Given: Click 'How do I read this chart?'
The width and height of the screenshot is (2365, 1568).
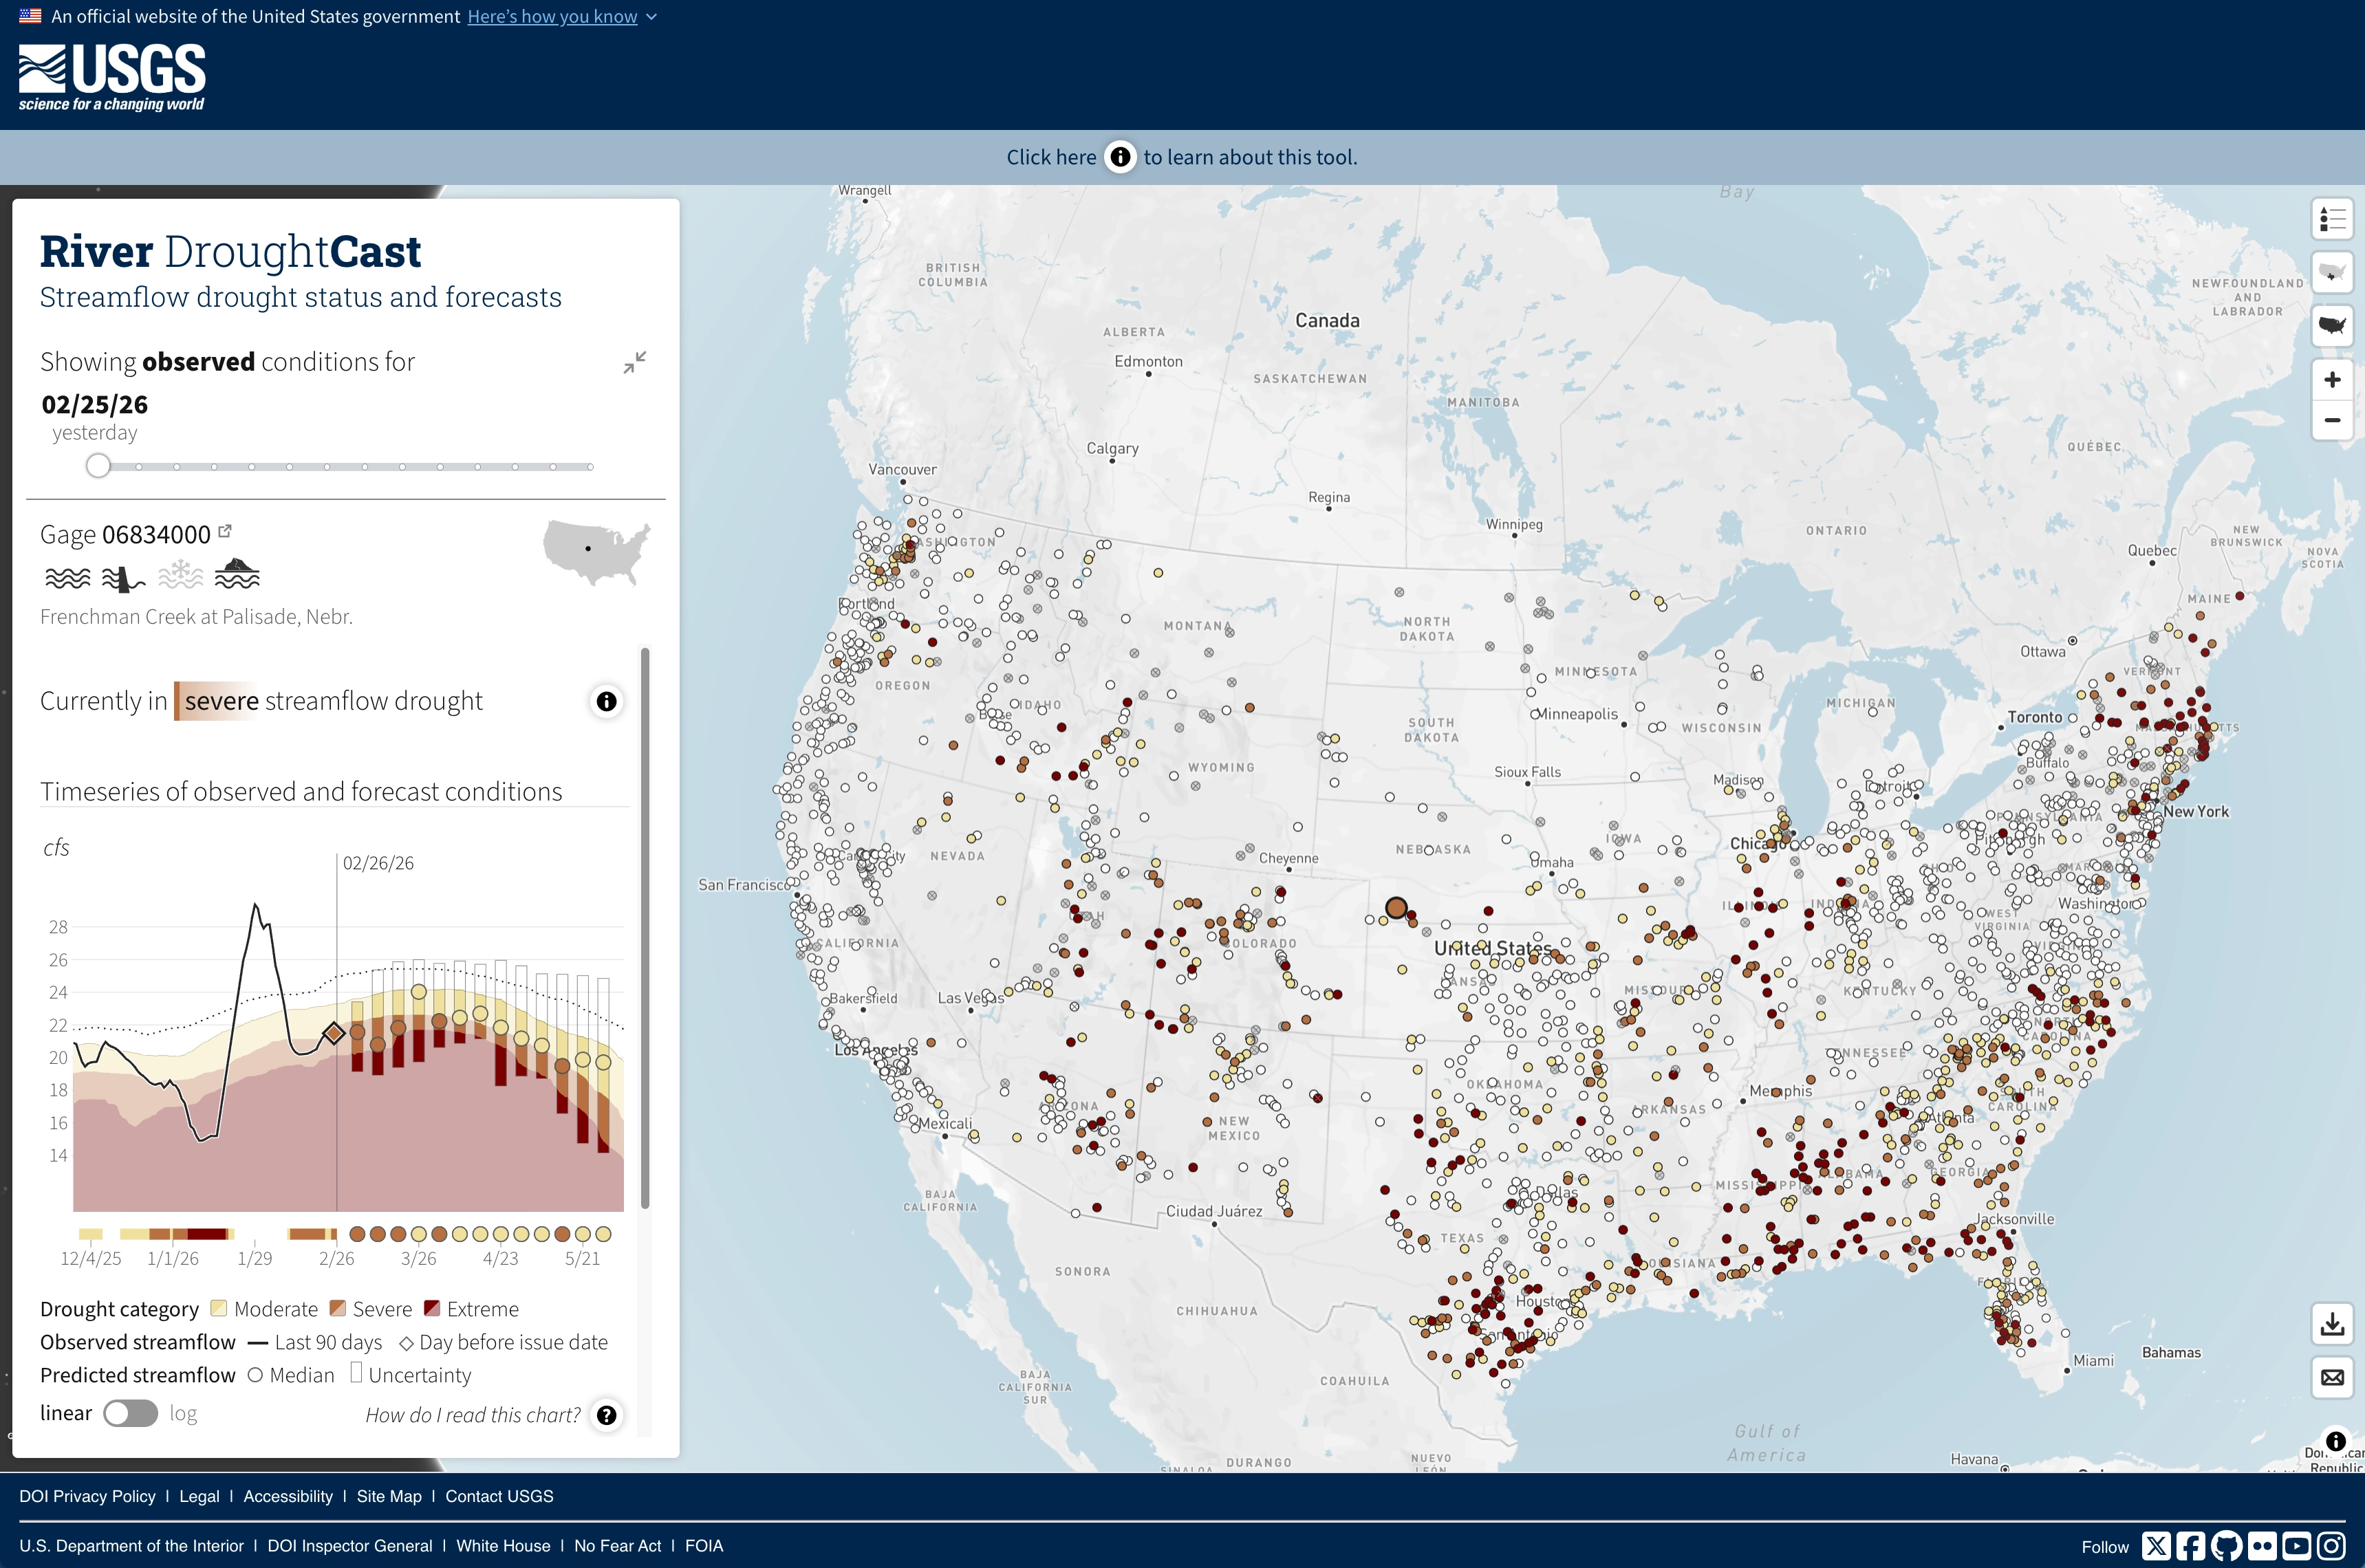Looking at the screenshot, I should pyautogui.click(x=473, y=1415).
